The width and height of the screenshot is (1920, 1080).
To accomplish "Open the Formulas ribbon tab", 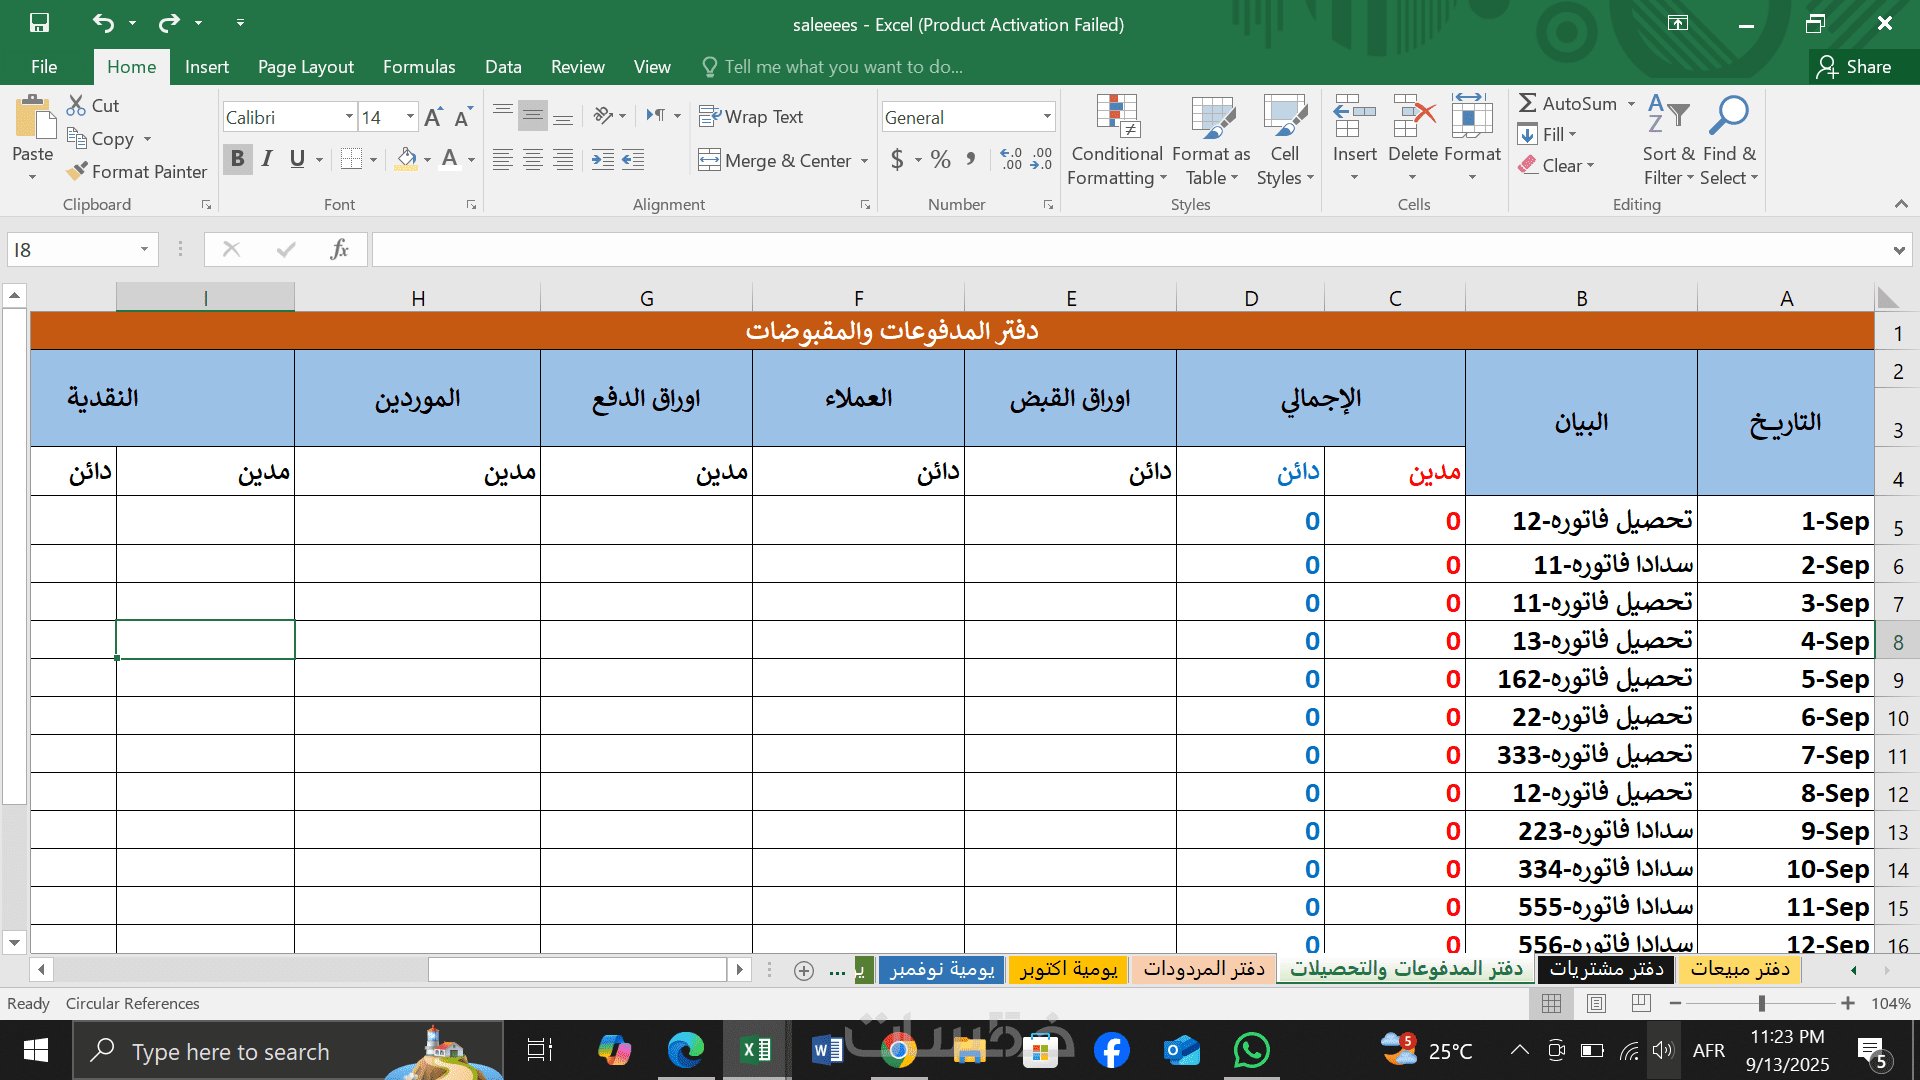I will 418,67.
